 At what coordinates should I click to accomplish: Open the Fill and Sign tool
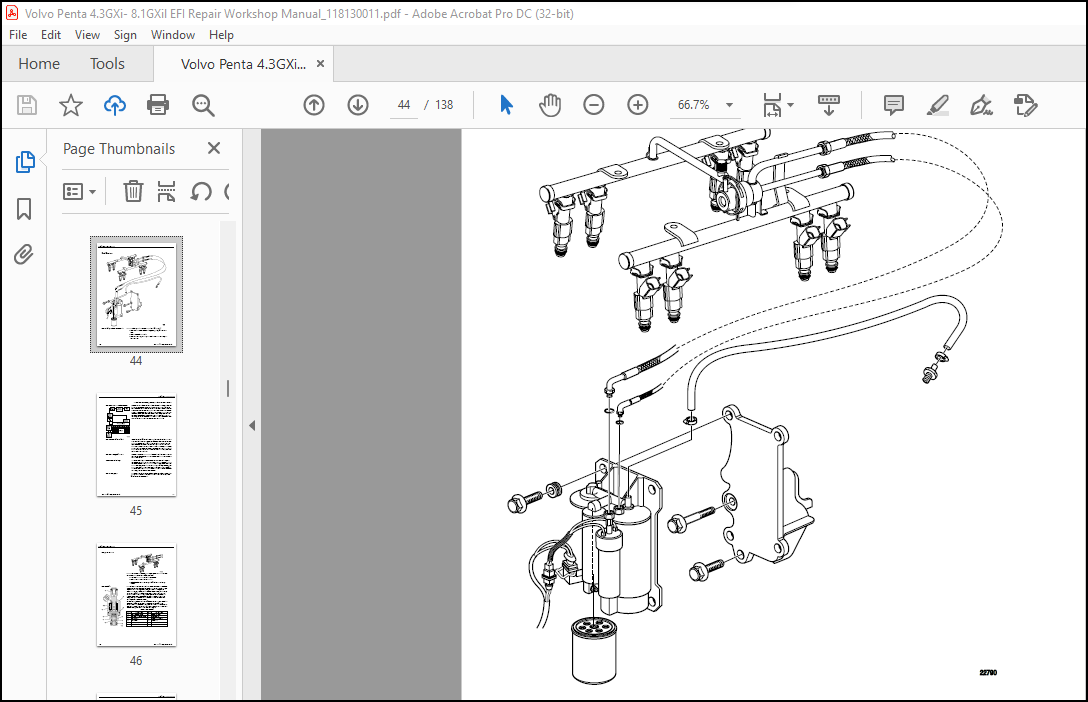[x=981, y=105]
